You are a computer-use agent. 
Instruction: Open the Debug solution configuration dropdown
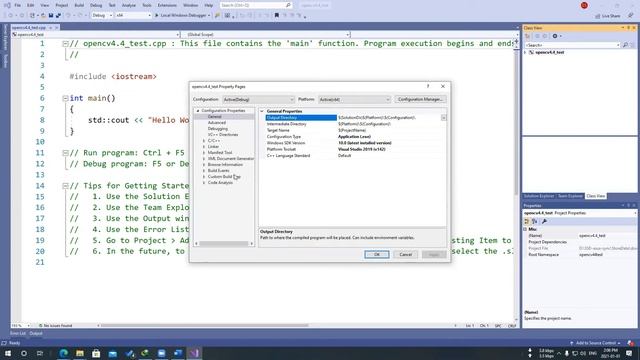(x=102, y=16)
